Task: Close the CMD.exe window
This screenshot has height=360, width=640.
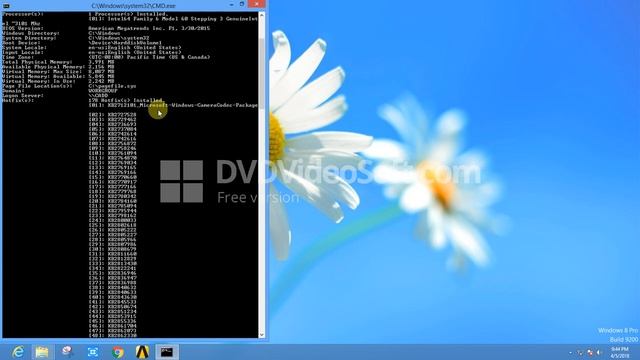Action: [256, 4]
